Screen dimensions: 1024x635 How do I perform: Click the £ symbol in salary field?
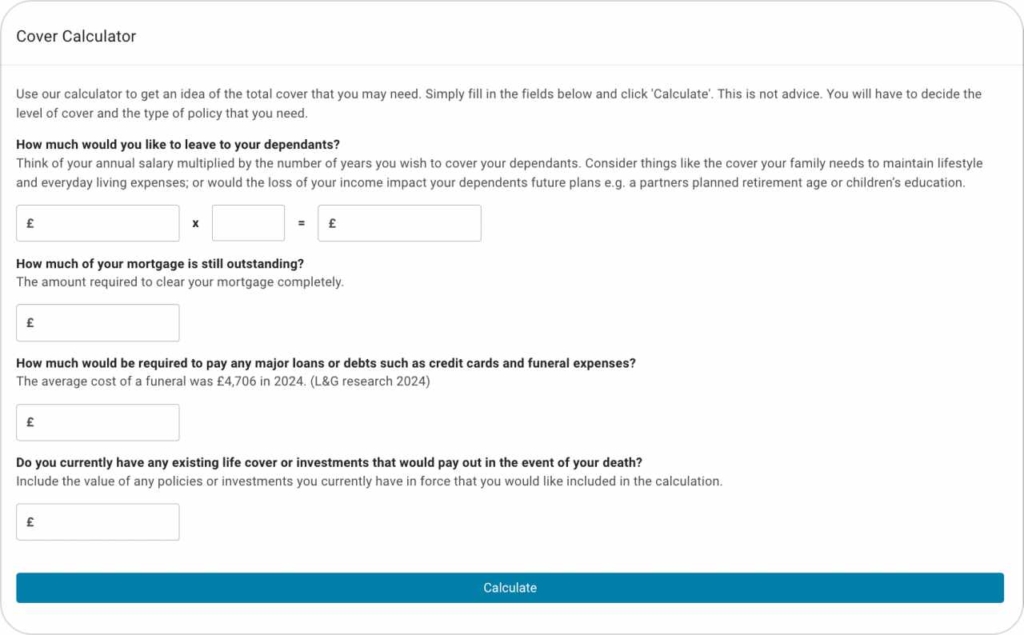pyautogui.click(x=31, y=223)
